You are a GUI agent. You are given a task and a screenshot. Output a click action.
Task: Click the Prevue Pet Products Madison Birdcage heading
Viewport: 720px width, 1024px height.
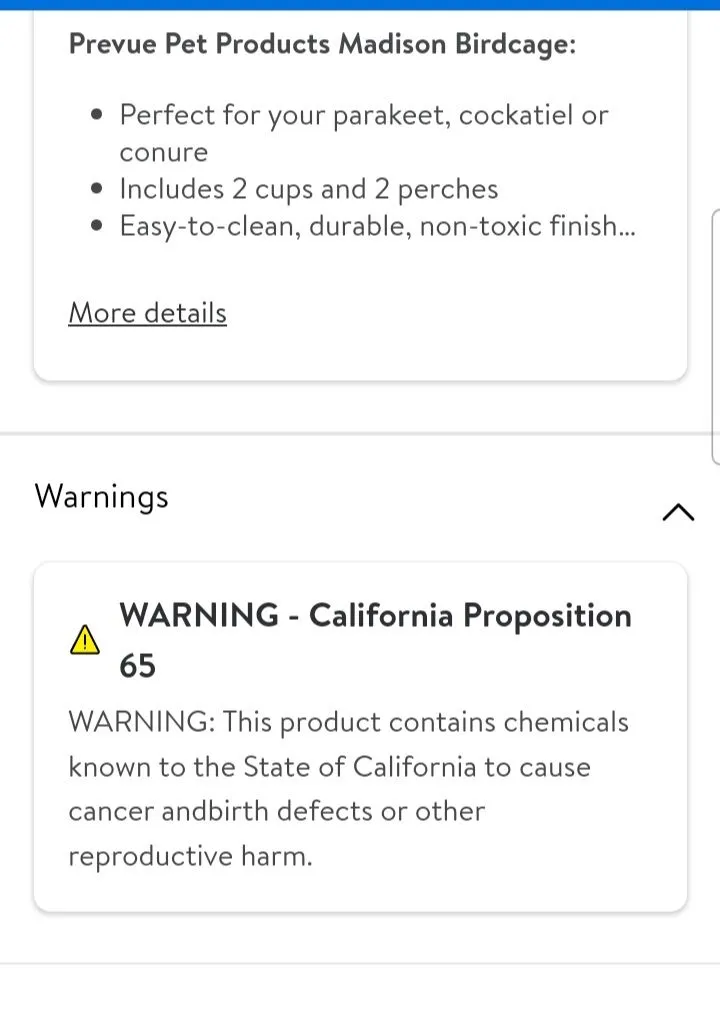pyautogui.click(x=322, y=44)
